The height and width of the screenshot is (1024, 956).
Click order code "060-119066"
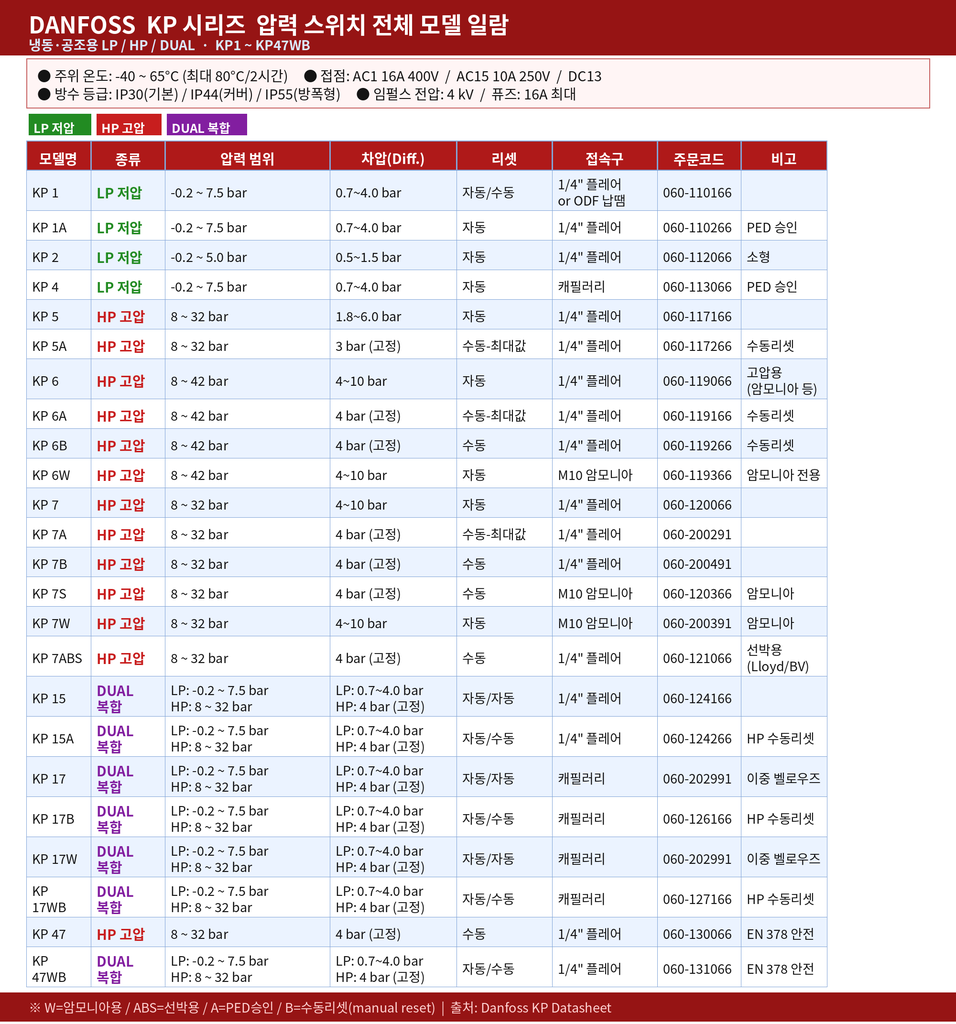(697, 381)
